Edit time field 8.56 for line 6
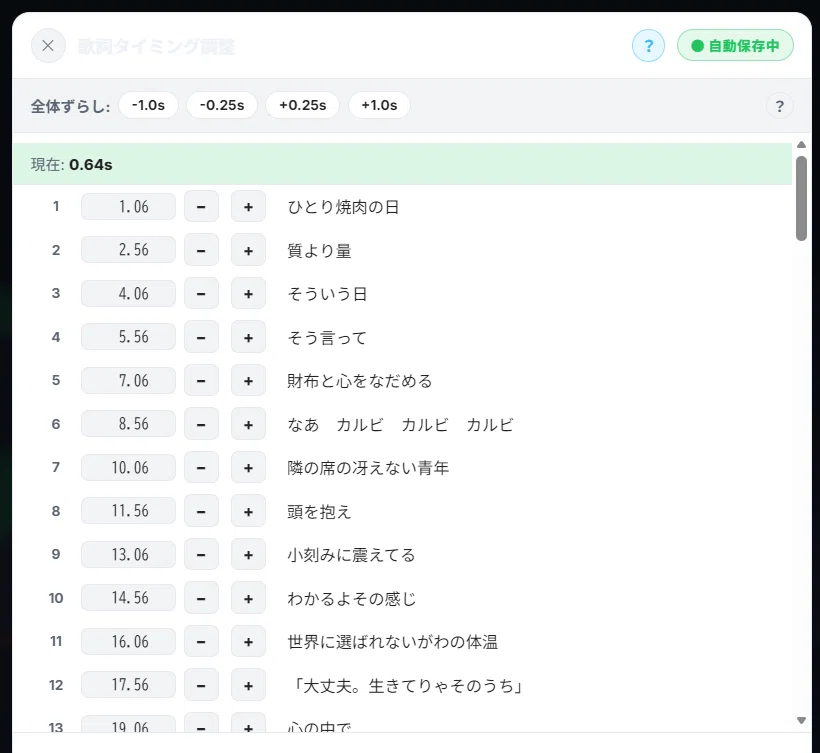 click(x=128, y=424)
